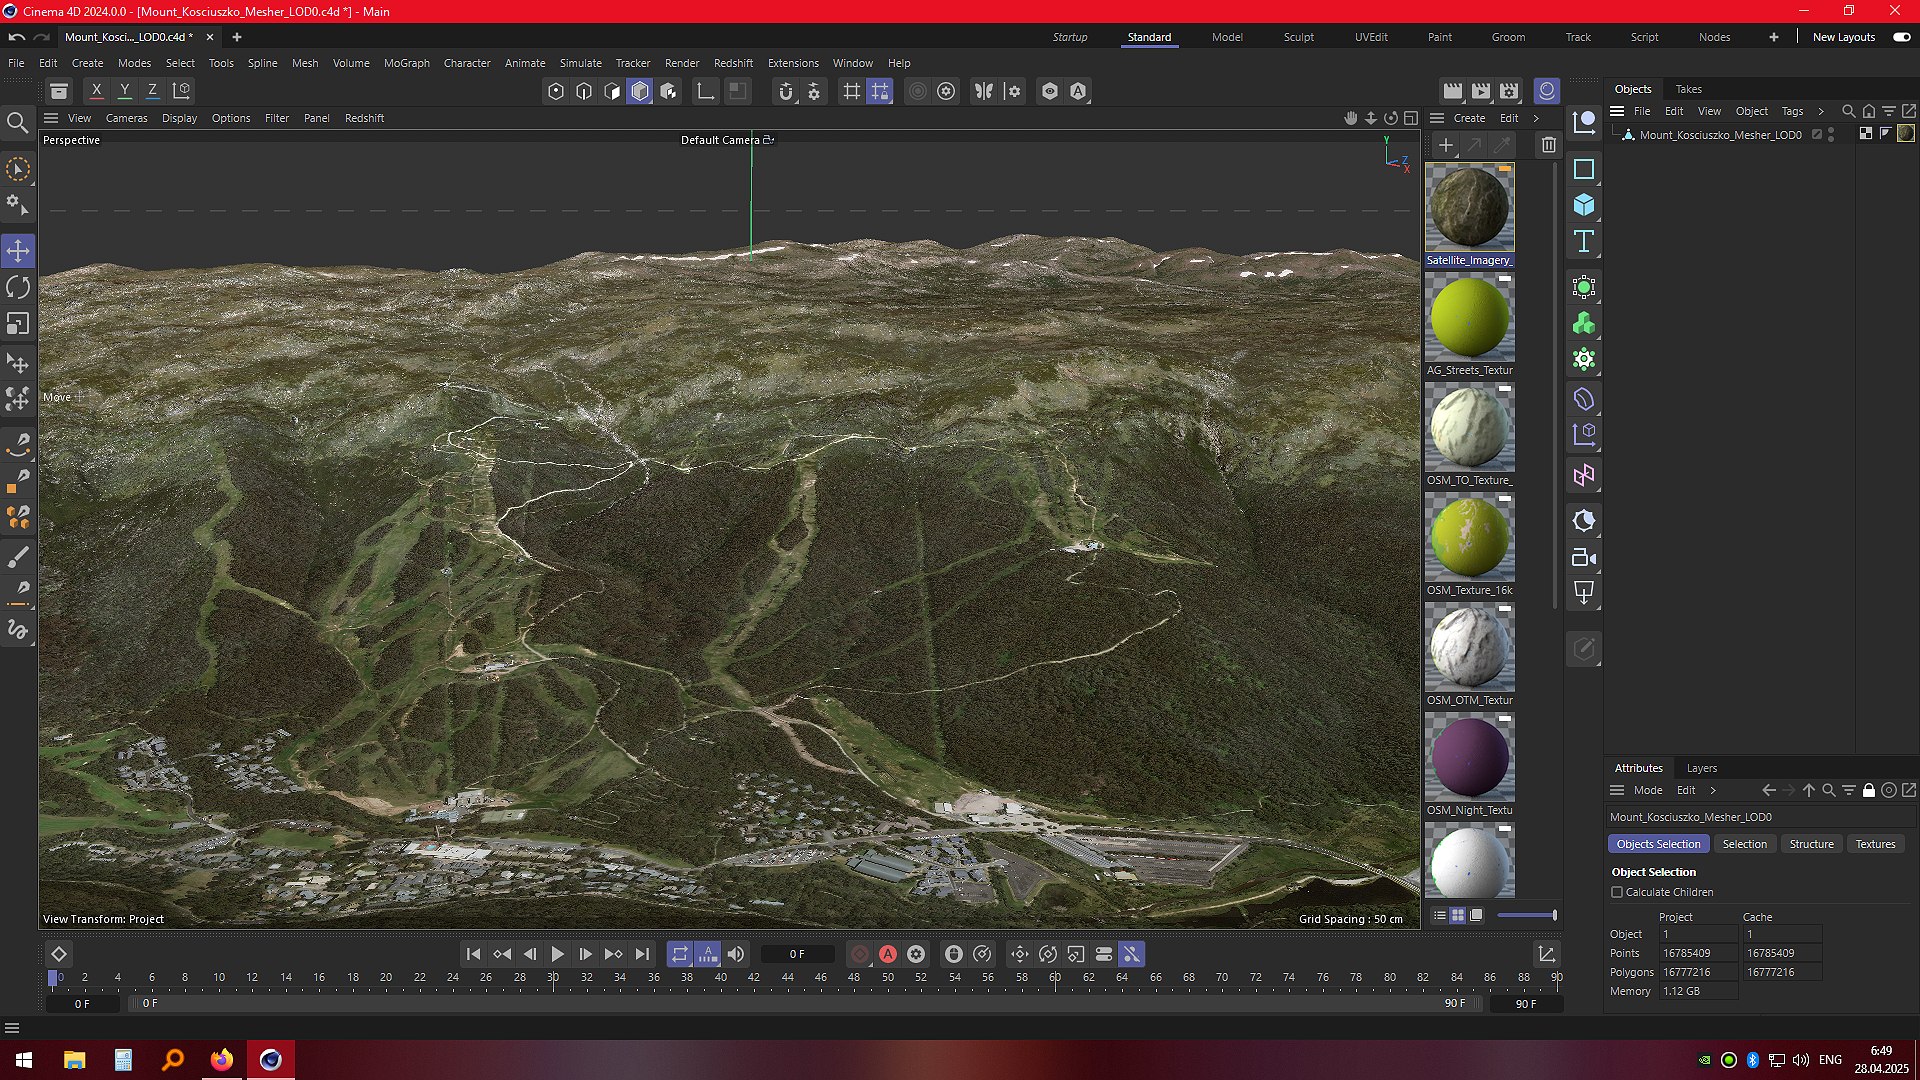Open the MoGraph menu
The height and width of the screenshot is (1080, 1920).
coord(406,63)
